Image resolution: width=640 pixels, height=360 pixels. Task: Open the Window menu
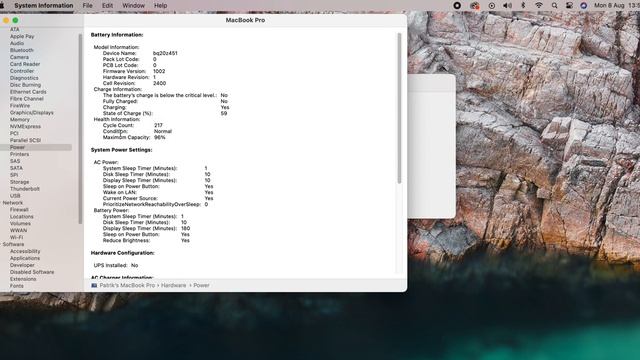tap(133, 6)
